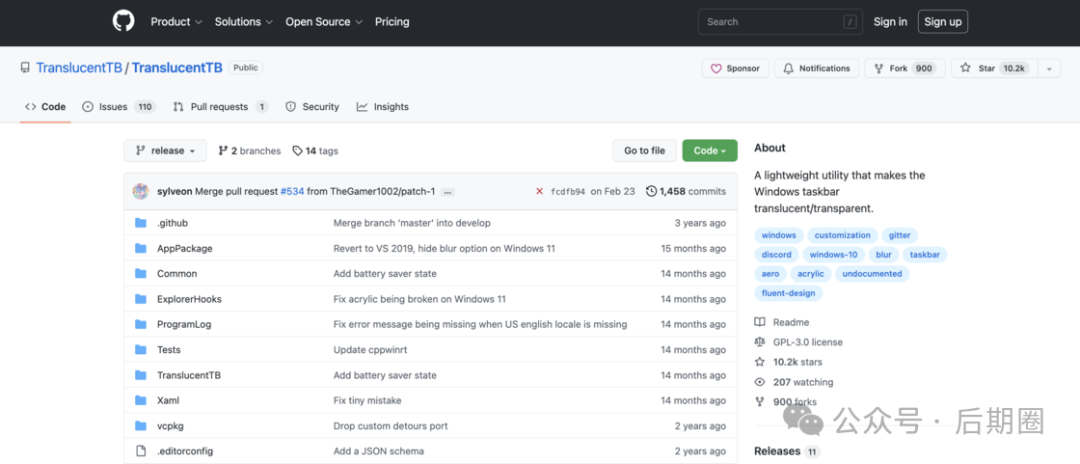Open pull request #534 link
Viewport: 1080px width, 464px height.
(x=292, y=191)
